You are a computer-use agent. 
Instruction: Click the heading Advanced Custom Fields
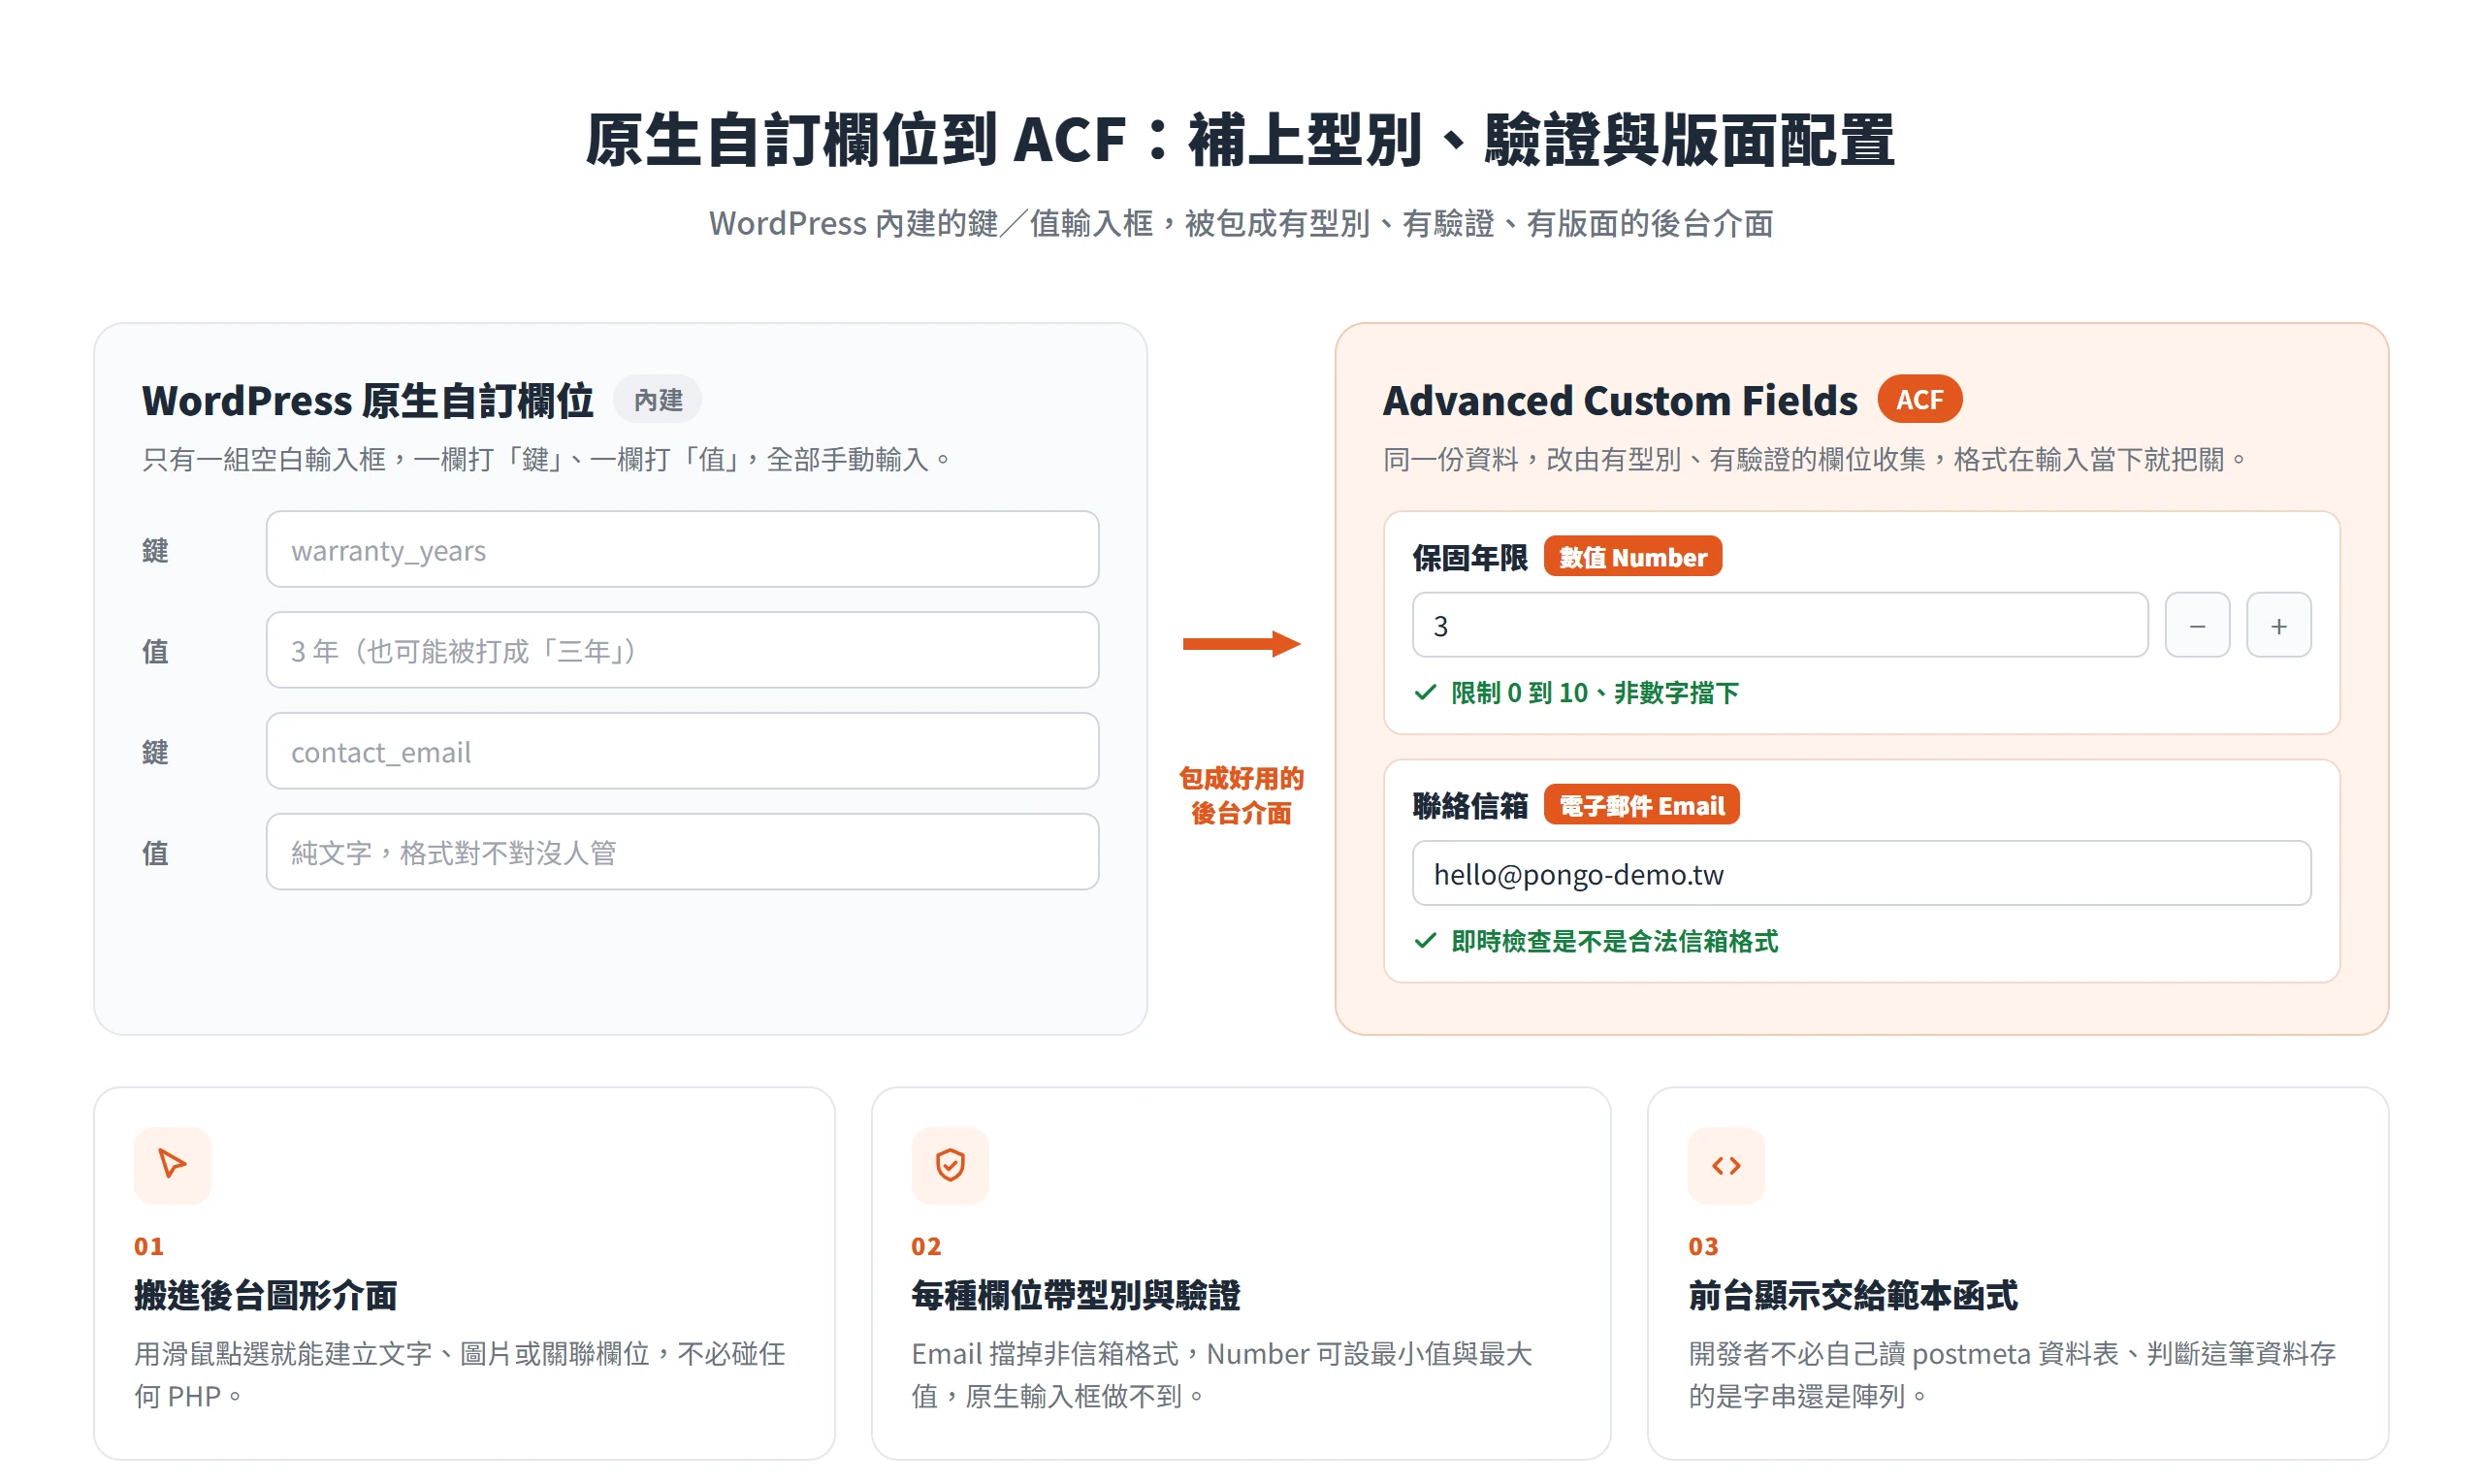[1619, 400]
